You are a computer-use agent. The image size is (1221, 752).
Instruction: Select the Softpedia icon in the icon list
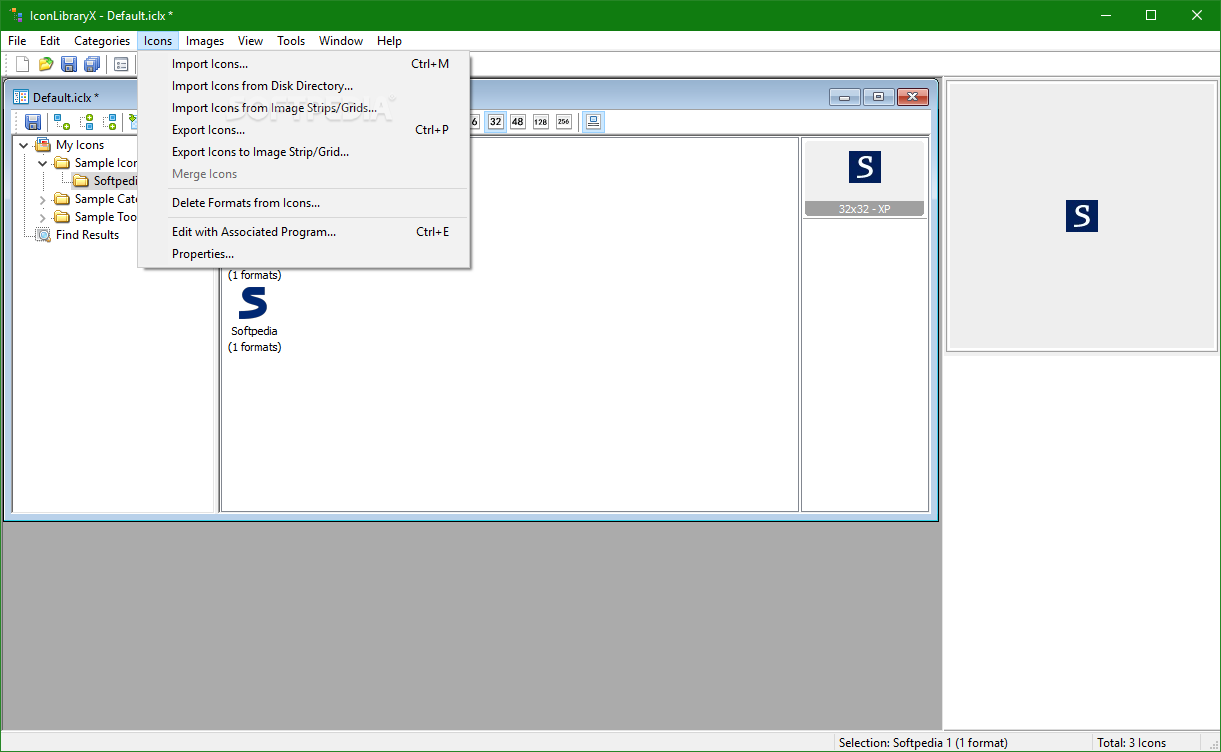click(254, 320)
